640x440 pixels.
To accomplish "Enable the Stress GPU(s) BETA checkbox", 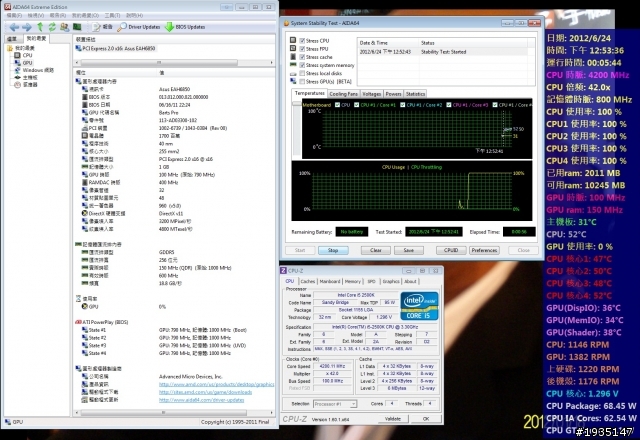I will 302,81.
